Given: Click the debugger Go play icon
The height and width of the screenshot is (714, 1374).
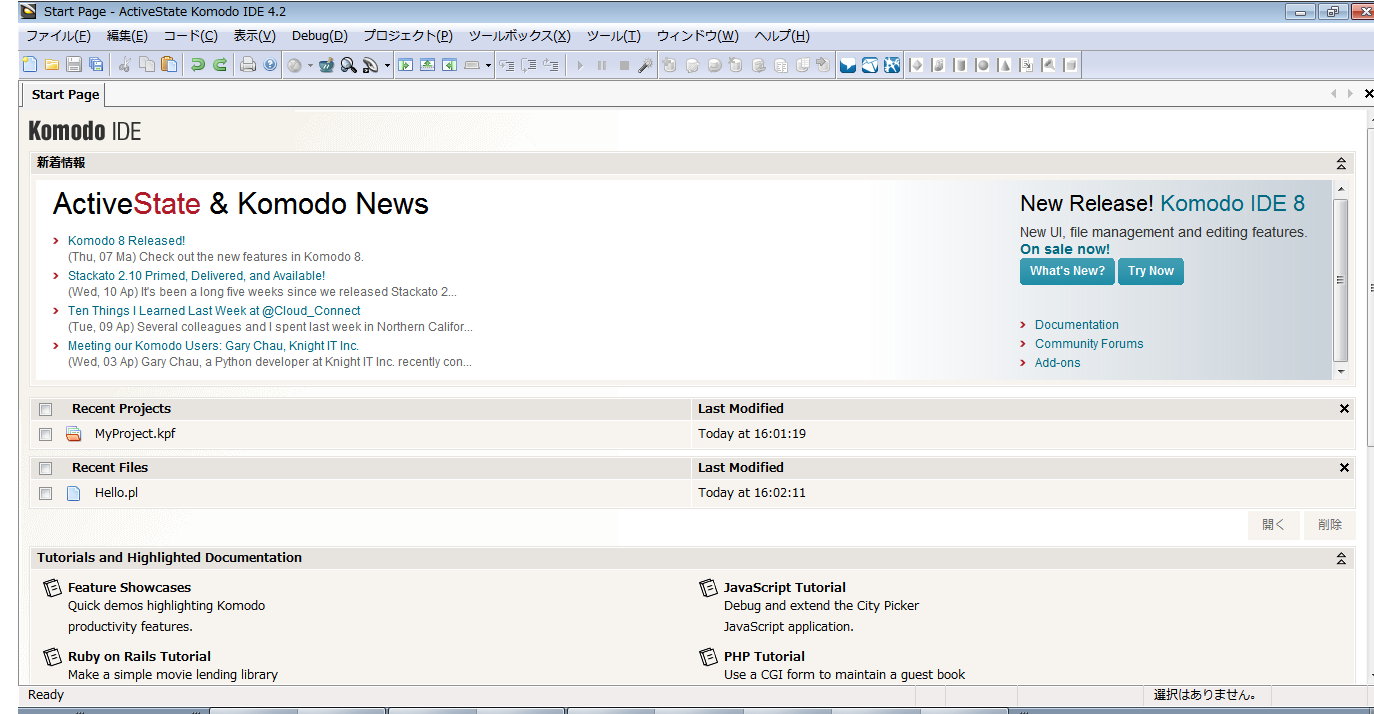Looking at the screenshot, I should [580, 65].
